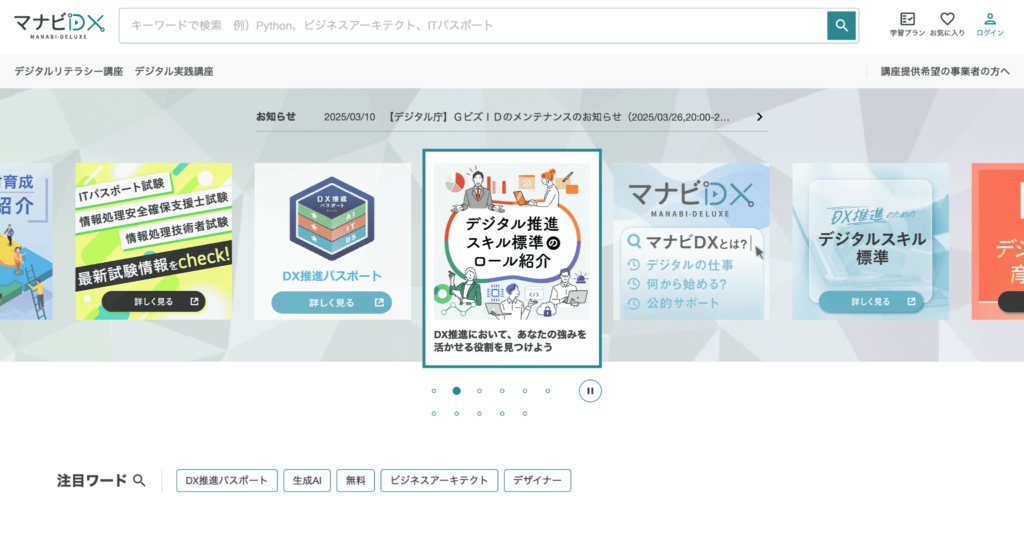1024x551 pixels.
Task: Open the 学習プラン icon
Action: [907, 24]
